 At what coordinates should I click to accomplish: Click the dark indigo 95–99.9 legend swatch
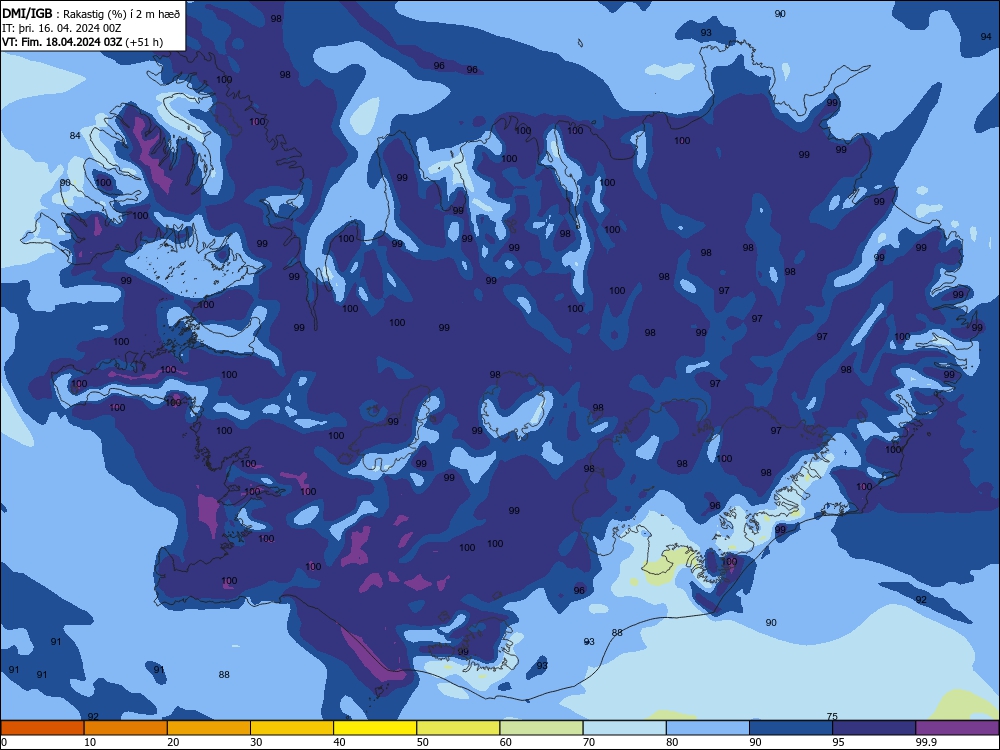pyautogui.click(x=874, y=728)
